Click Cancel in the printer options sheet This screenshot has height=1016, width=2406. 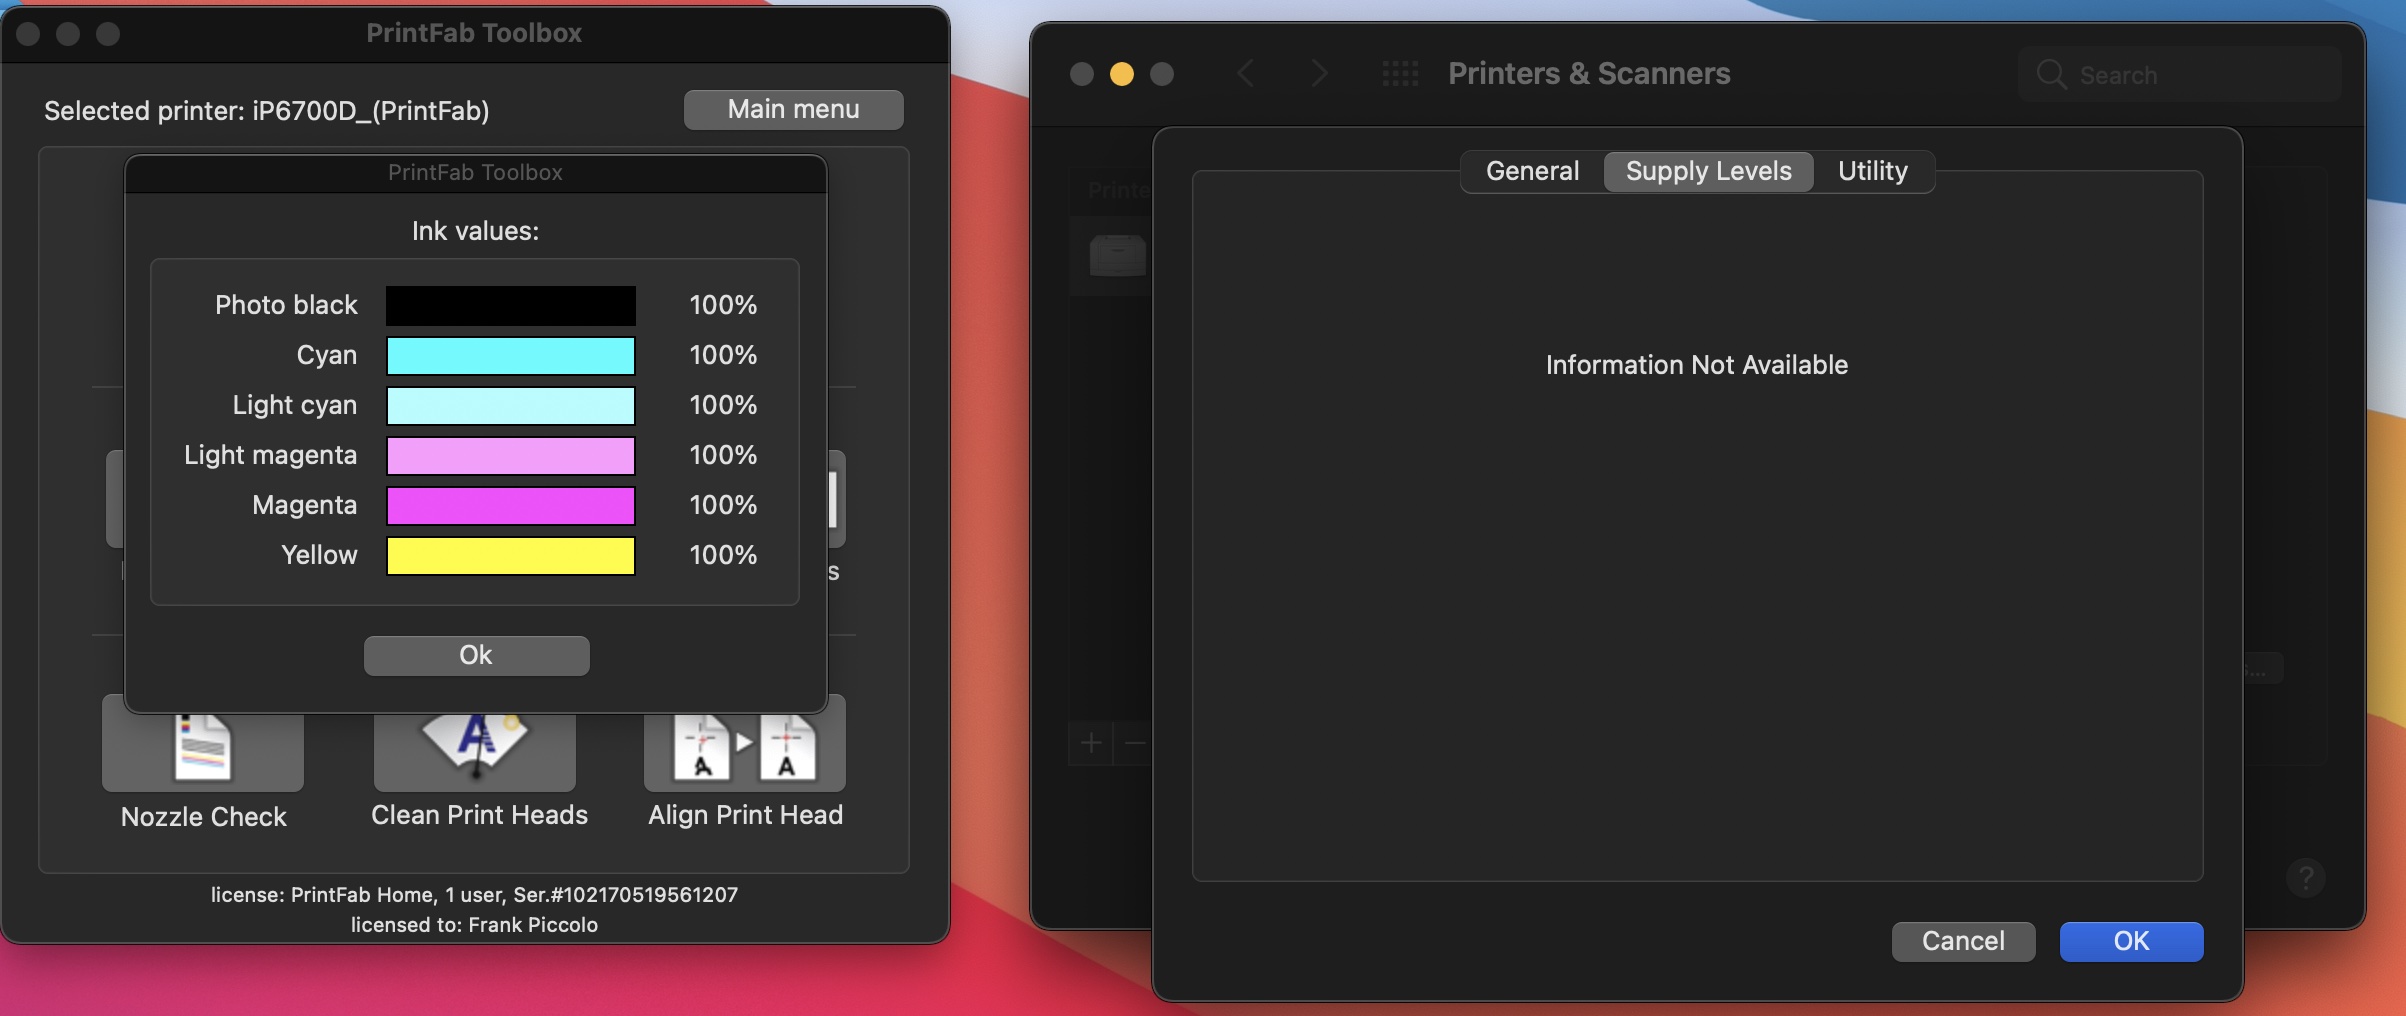click(x=1962, y=941)
